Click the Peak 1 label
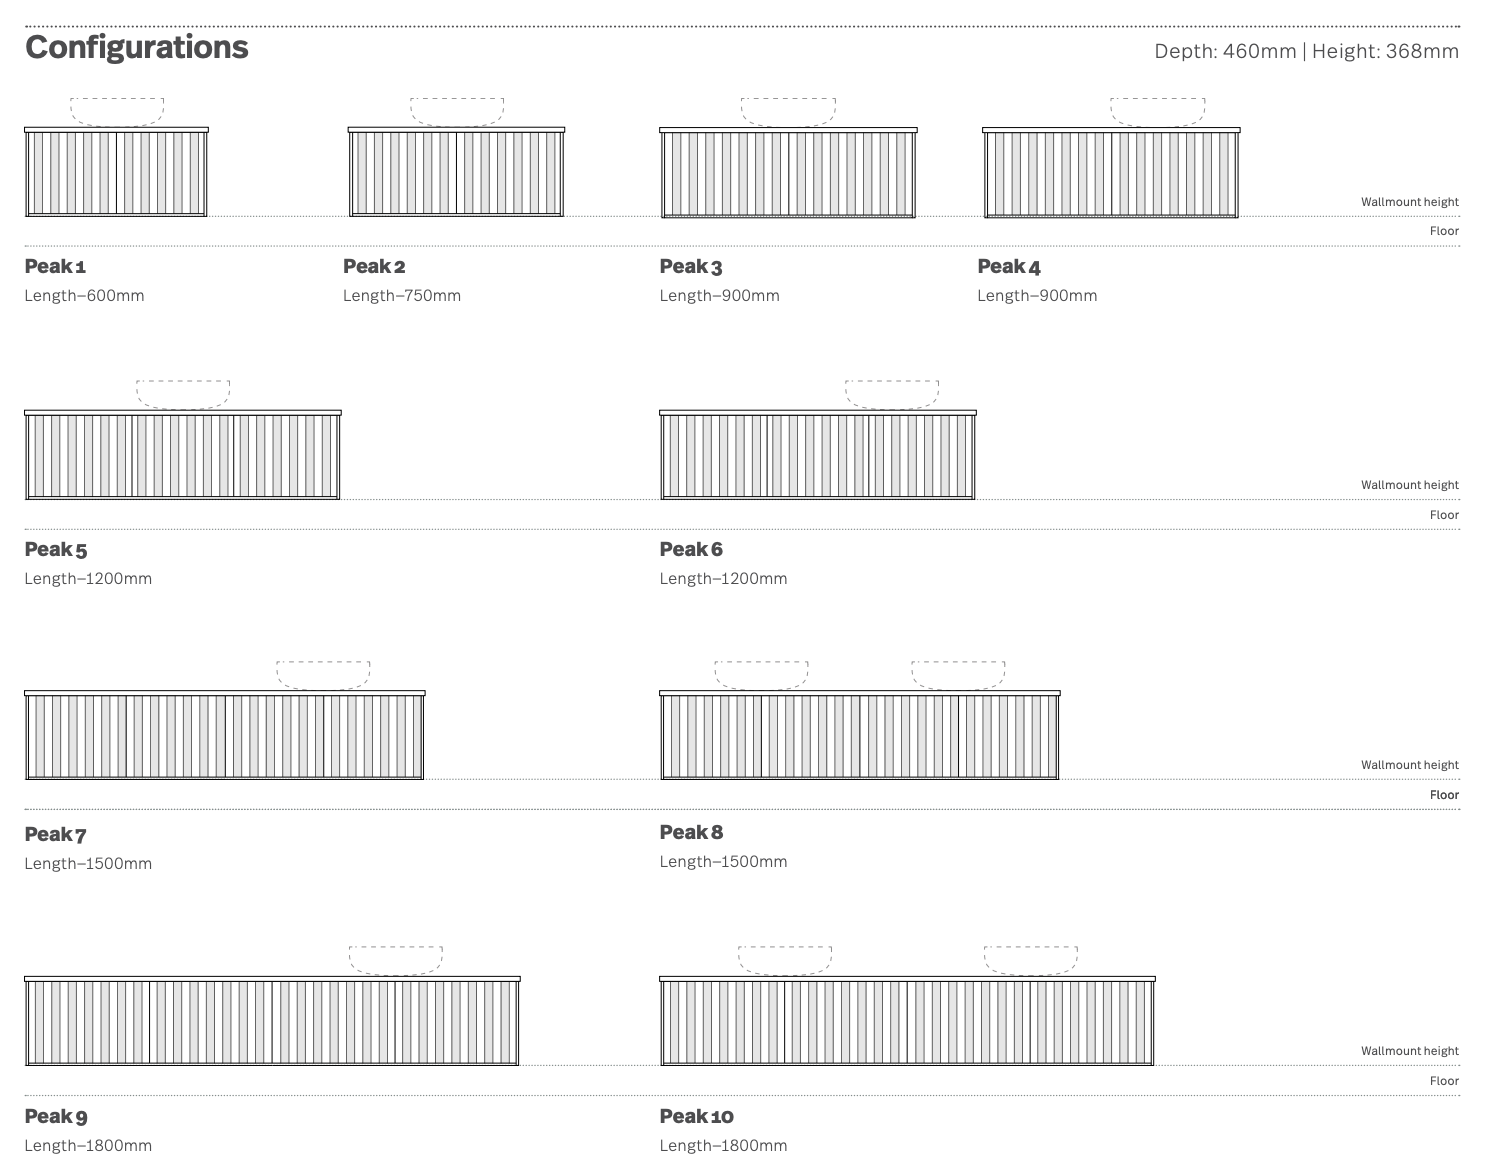 55,266
